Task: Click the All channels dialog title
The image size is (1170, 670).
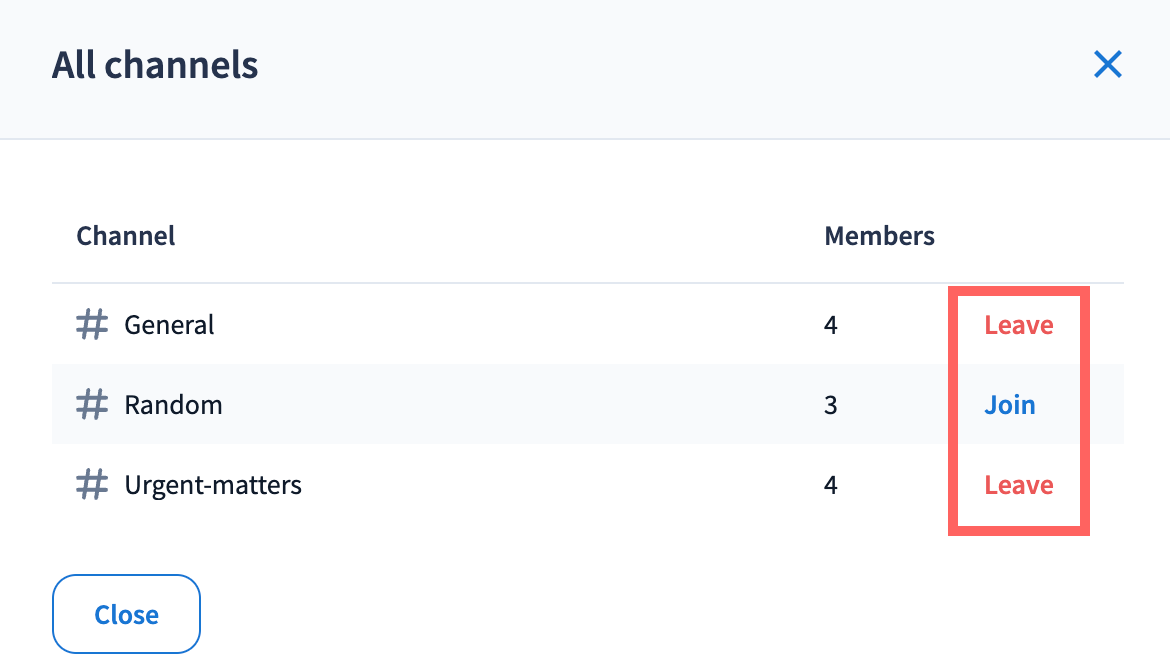Action: (155, 65)
